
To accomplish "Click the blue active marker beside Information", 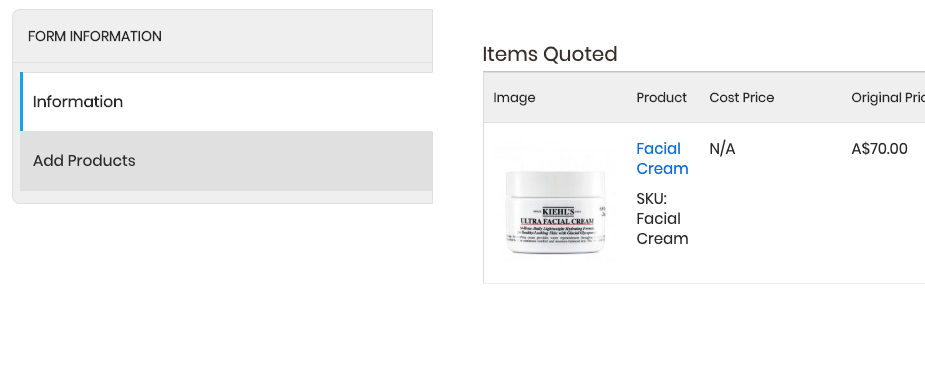I will click(21, 102).
